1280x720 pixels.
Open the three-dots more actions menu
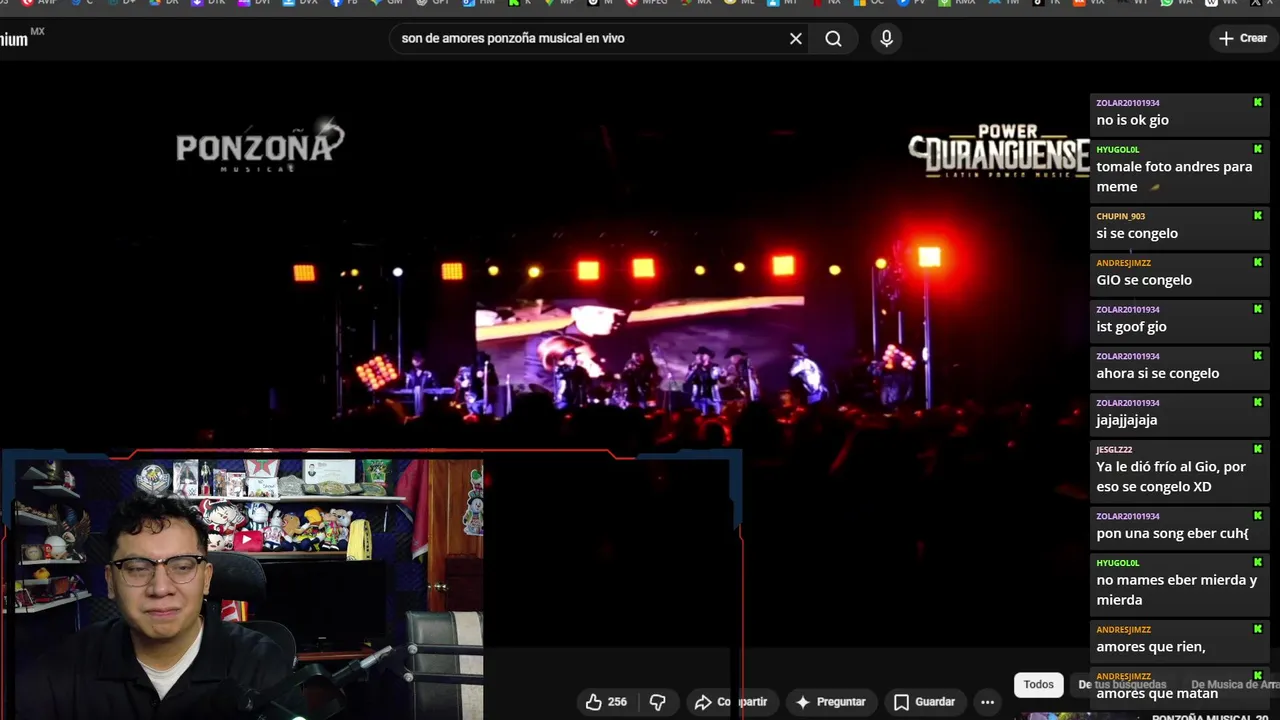[987, 702]
